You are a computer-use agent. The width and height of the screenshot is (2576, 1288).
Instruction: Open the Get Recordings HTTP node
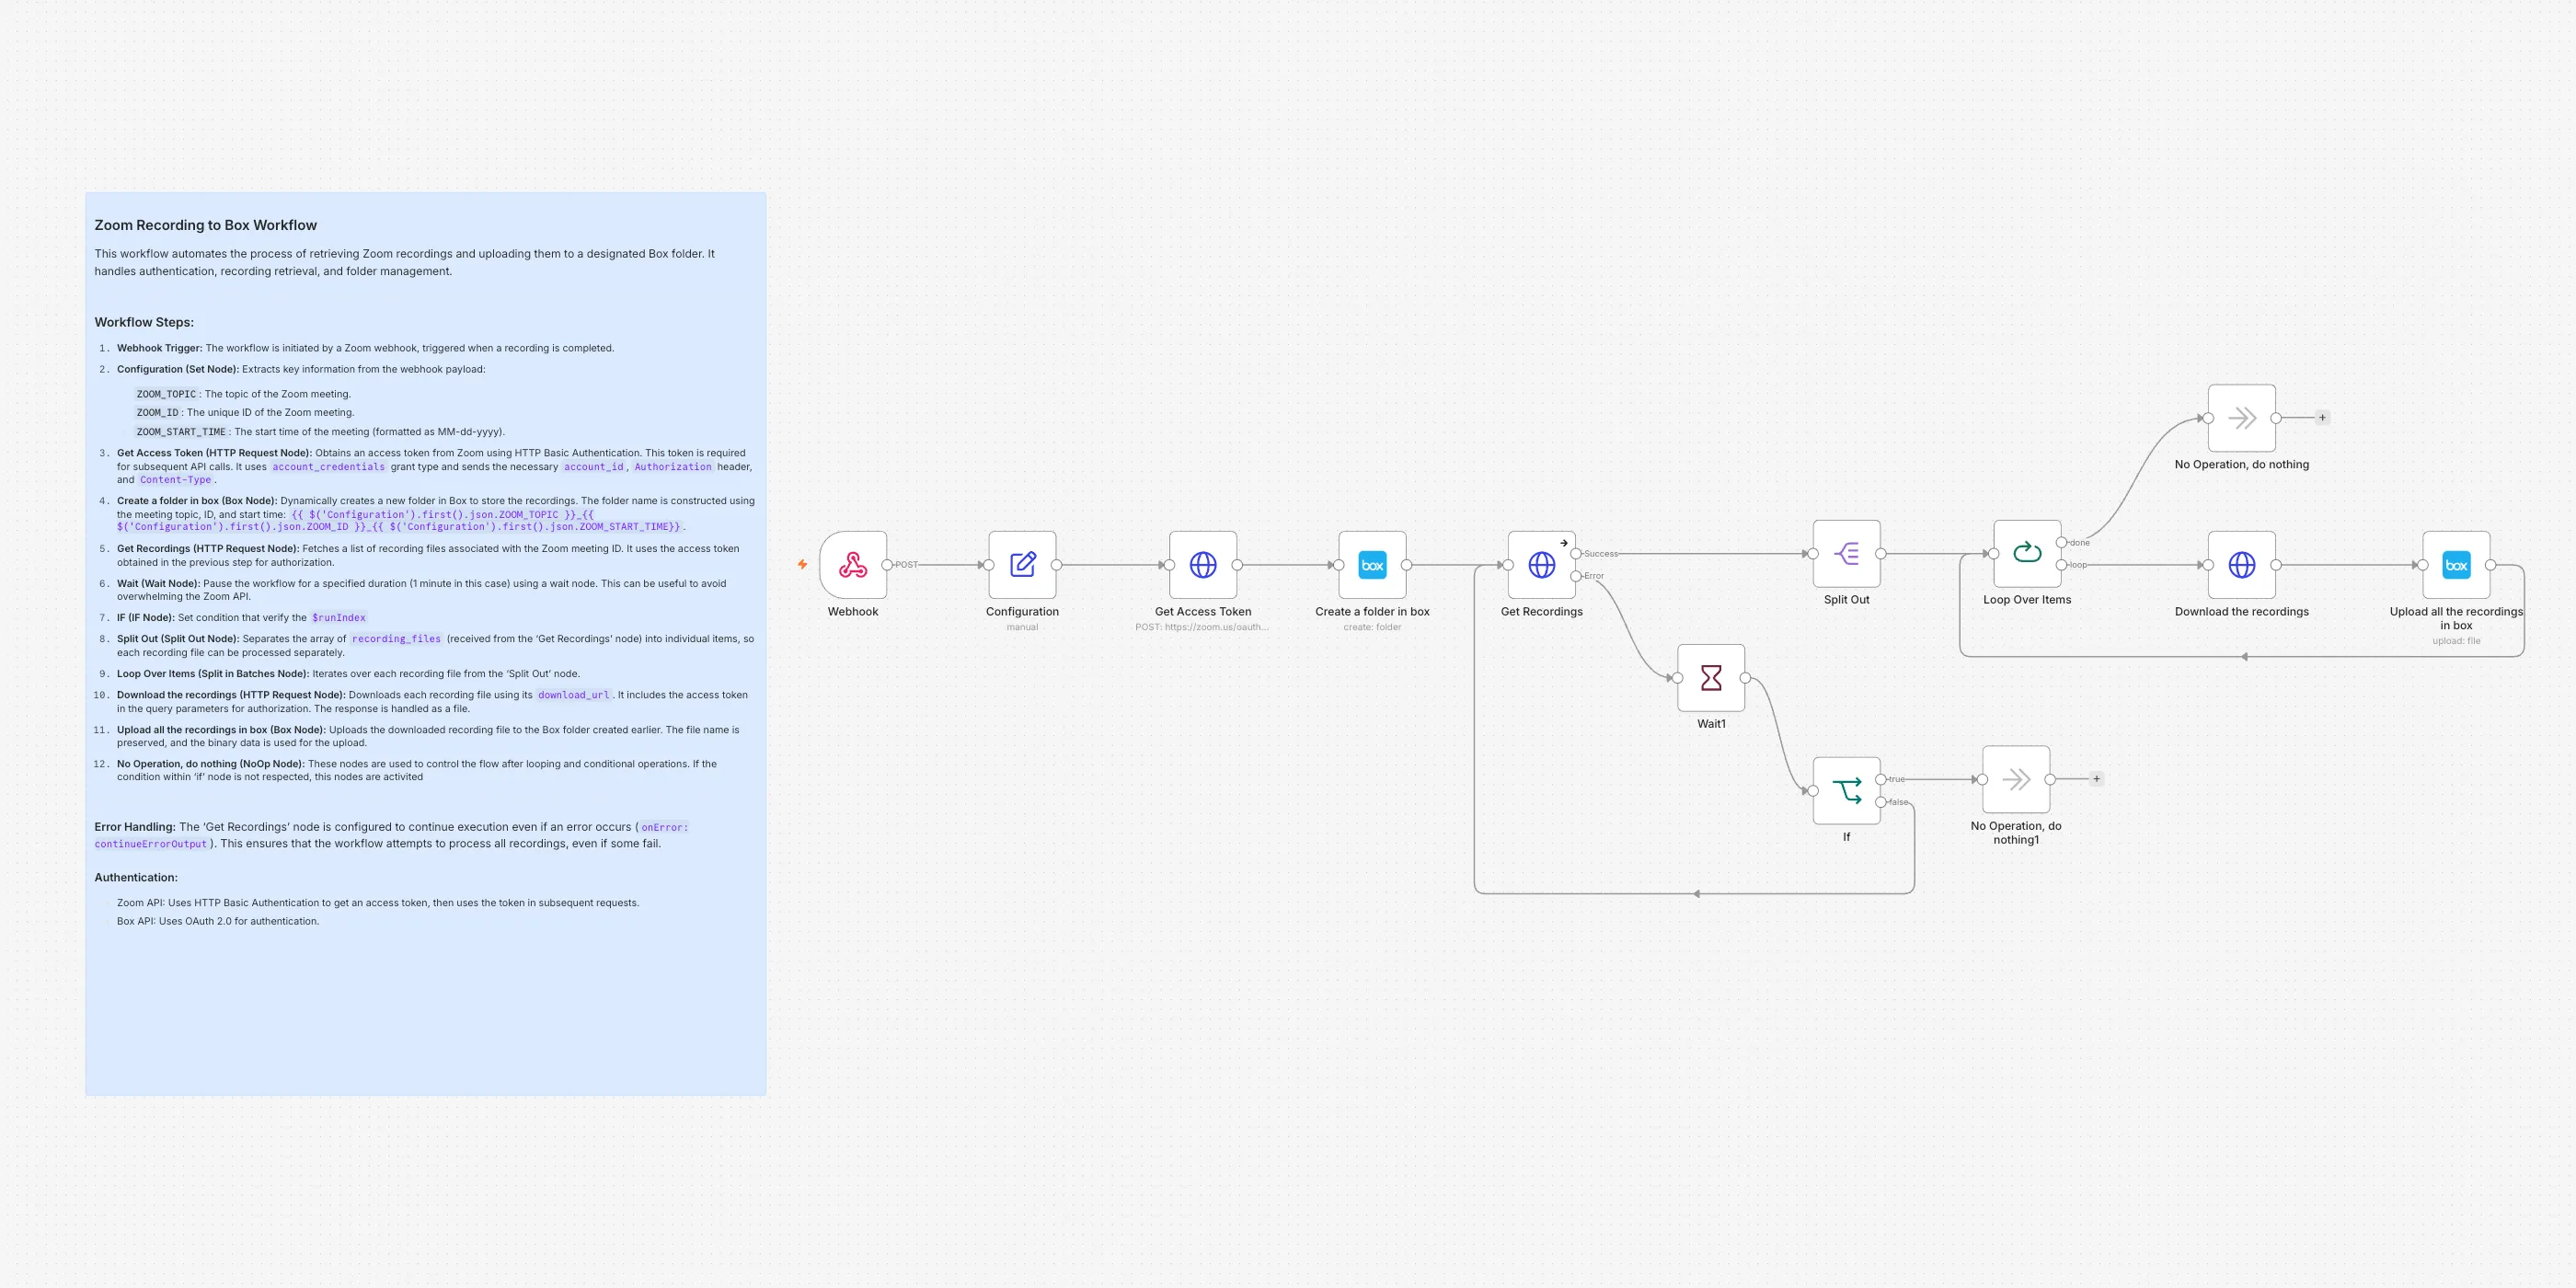pos(1542,565)
